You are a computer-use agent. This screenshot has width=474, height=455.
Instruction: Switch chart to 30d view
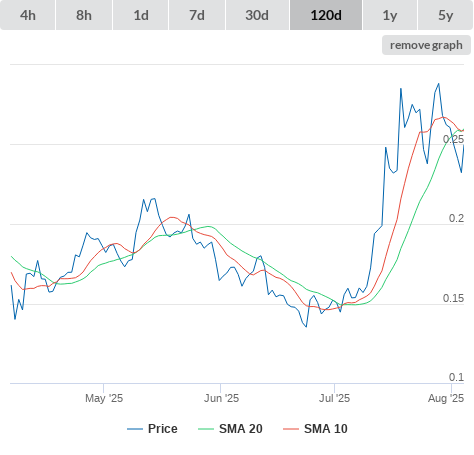point(257,15)
